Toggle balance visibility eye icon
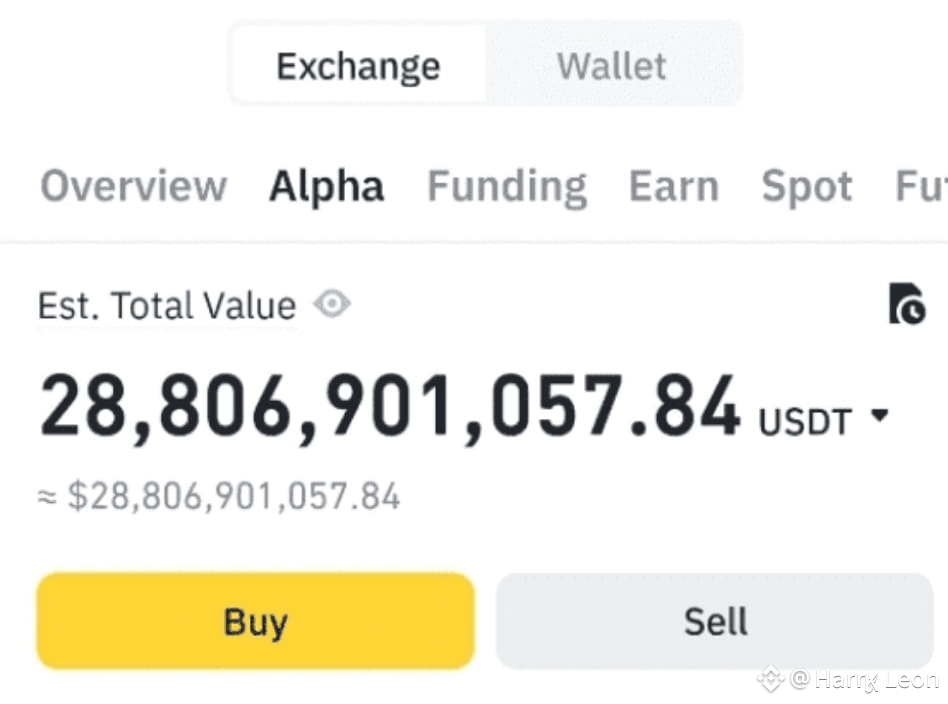Screen dimensions: 948x704 [332, 304]
